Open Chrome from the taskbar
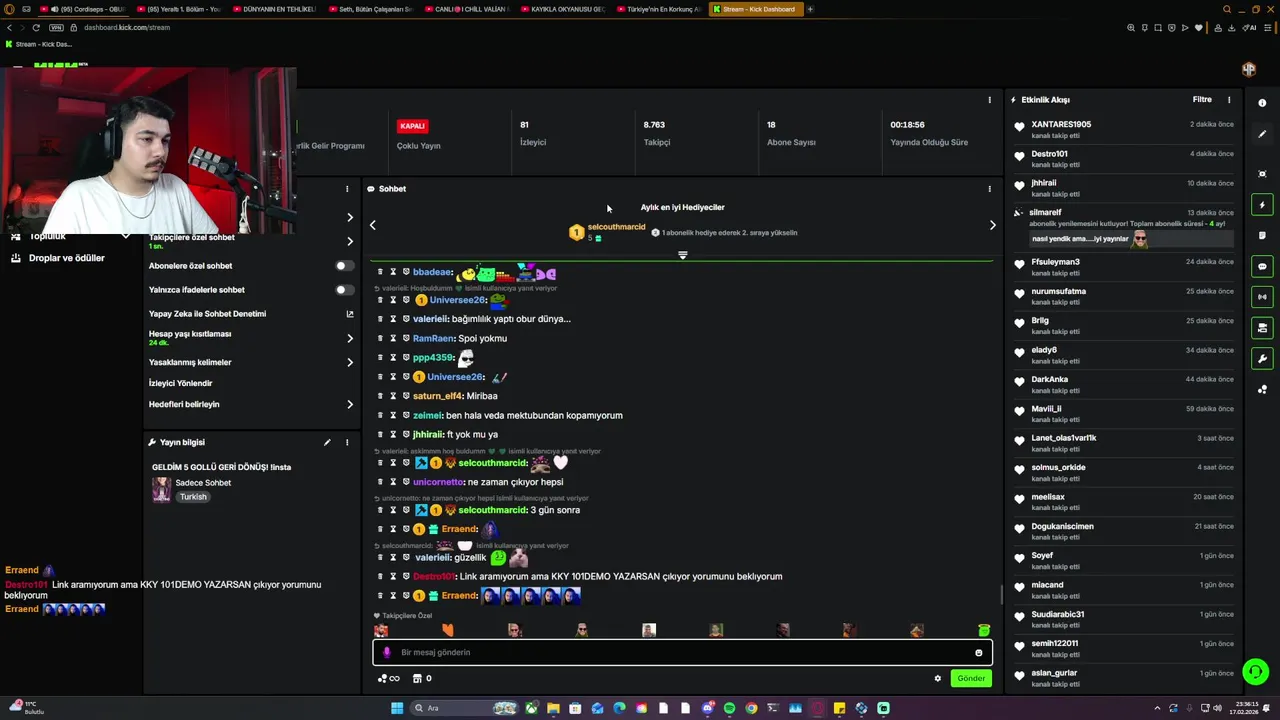This screenshot has width=1280, height=720. (751, 708)
